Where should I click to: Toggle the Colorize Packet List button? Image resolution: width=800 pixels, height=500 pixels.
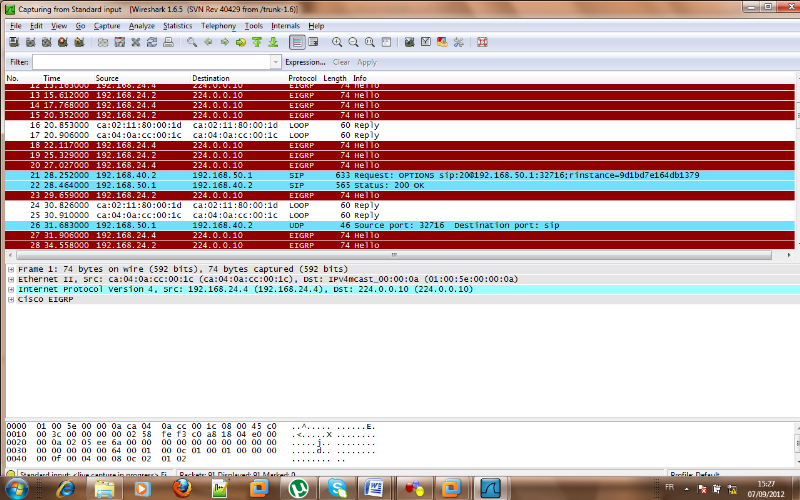pyautogui.click(x=298, y=43)
